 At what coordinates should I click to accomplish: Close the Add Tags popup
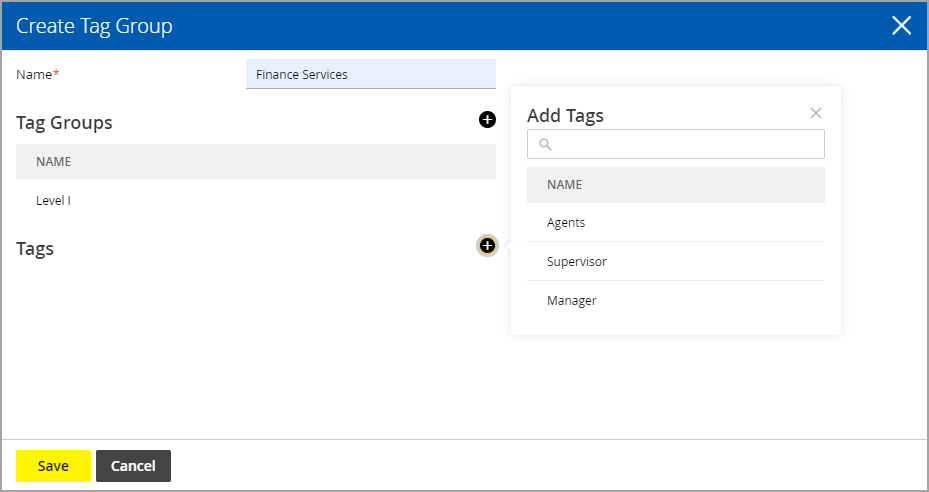816,113
